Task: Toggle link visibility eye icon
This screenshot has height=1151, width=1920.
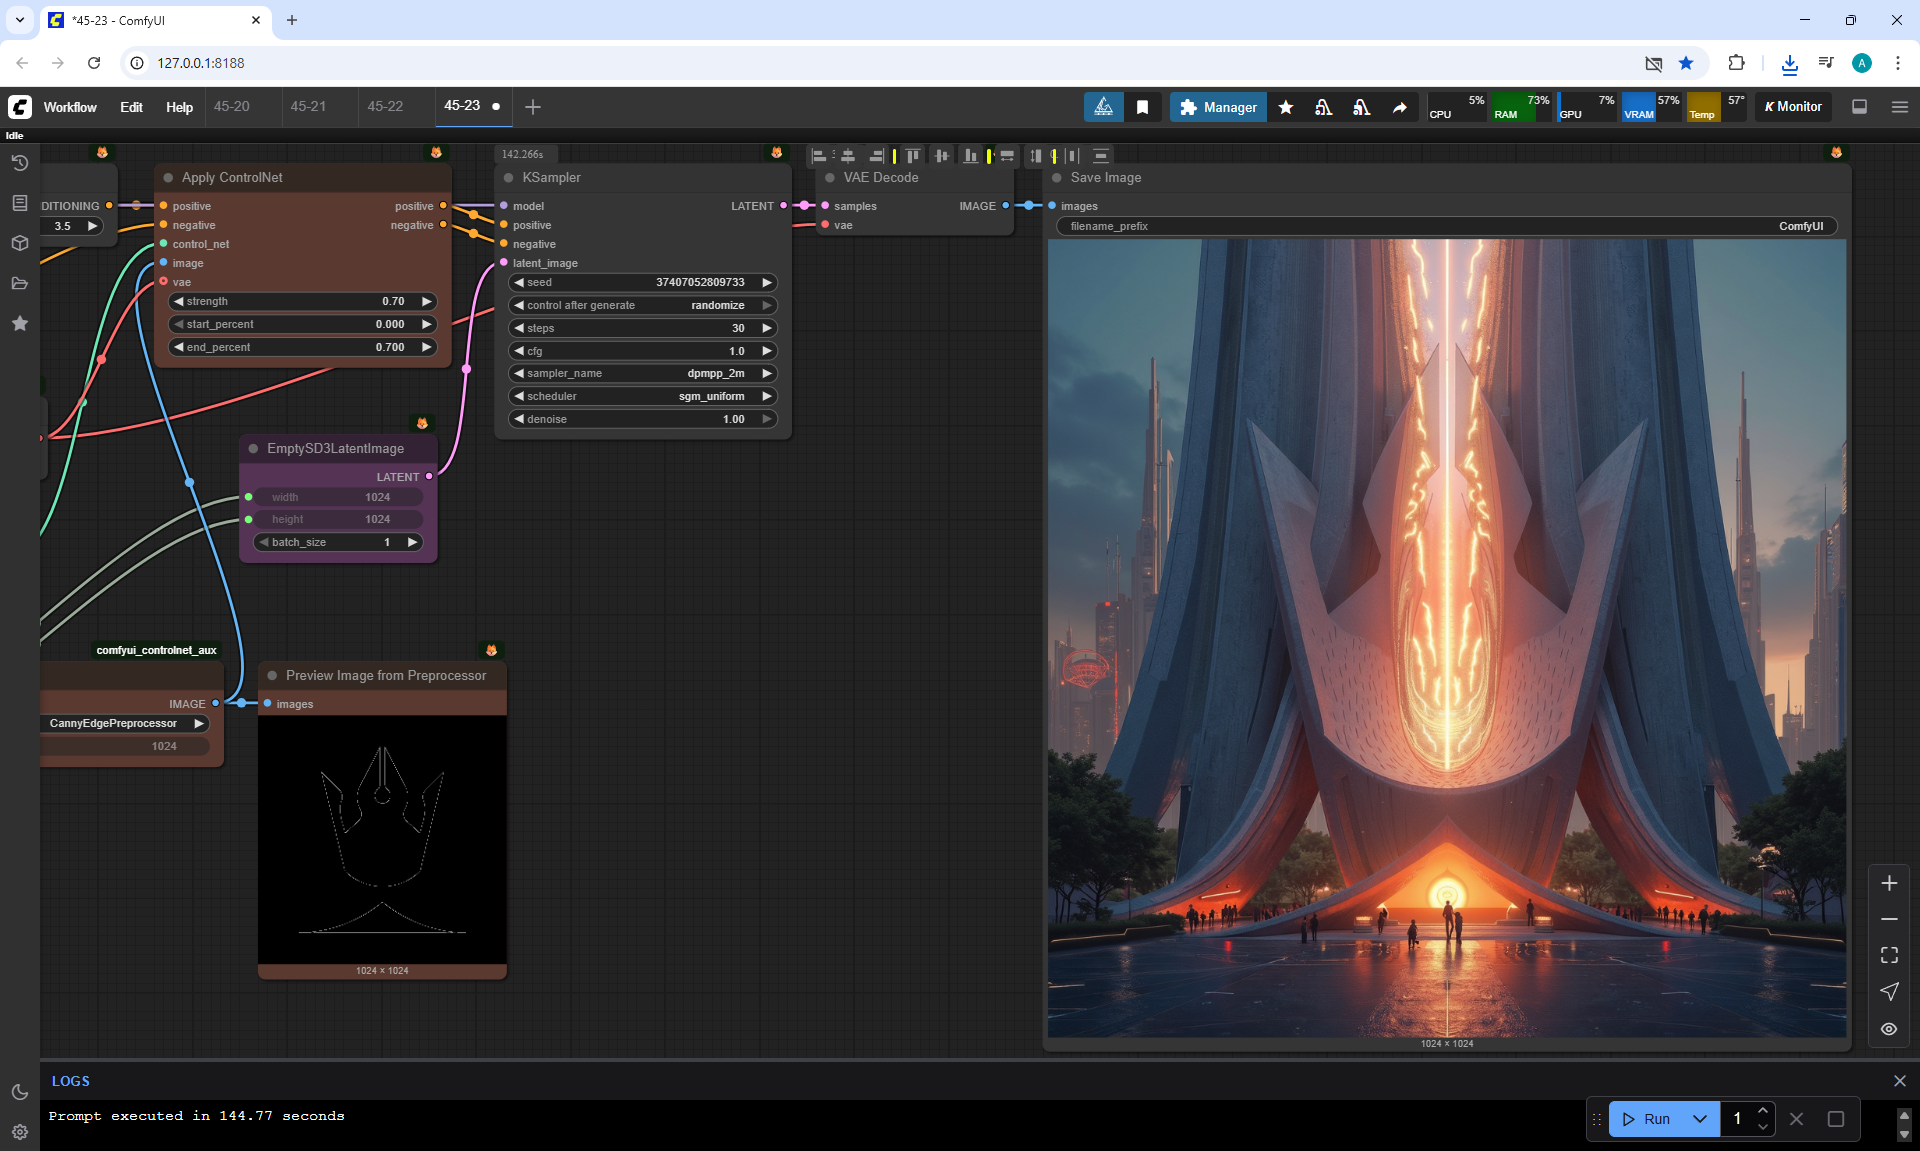Action: 1888,1028
